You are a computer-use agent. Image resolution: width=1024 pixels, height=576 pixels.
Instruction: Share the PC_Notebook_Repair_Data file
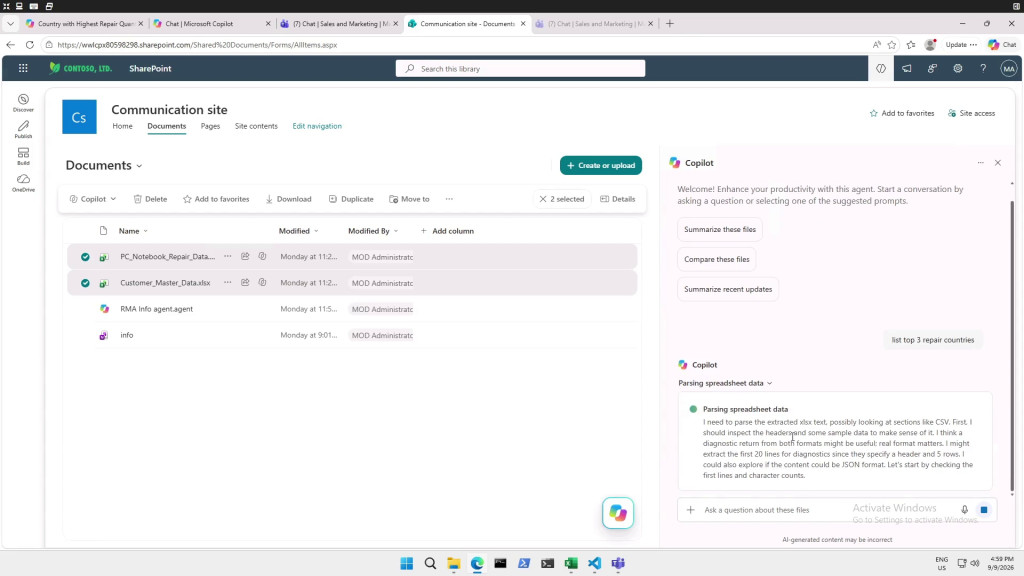245,257
